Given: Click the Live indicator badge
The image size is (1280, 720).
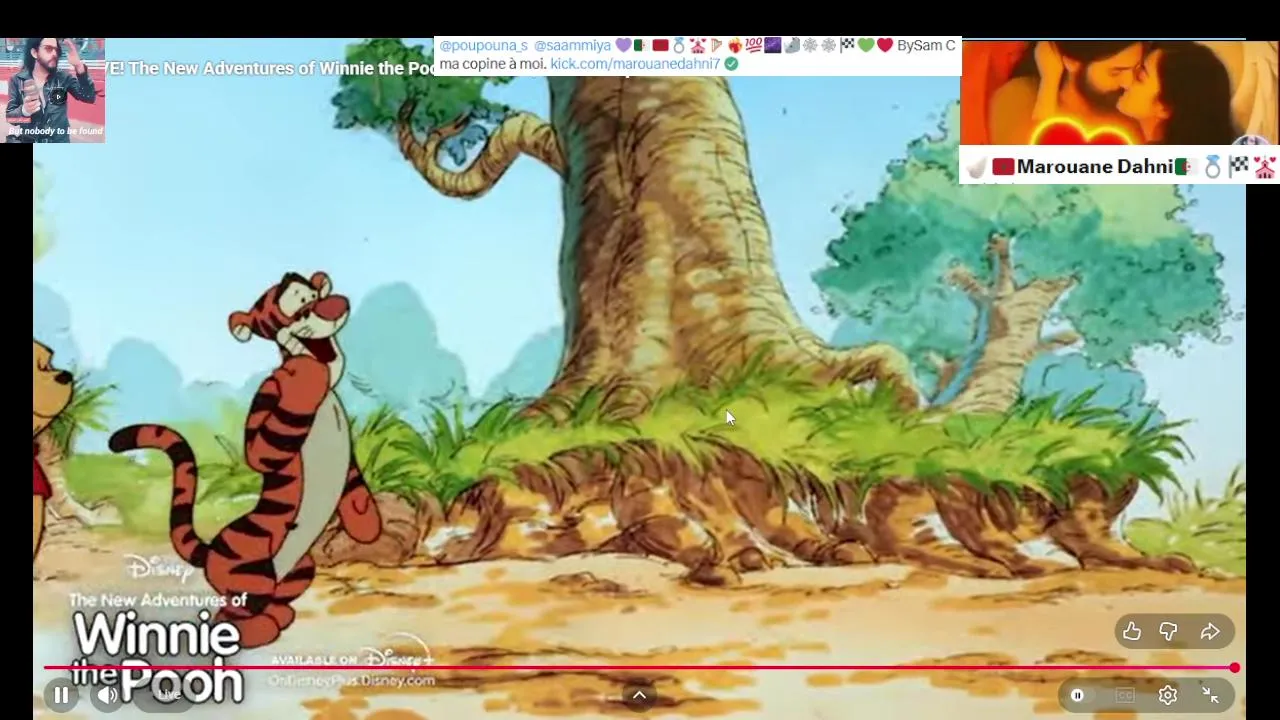Looking at the screenshot, I should [170, 695].
